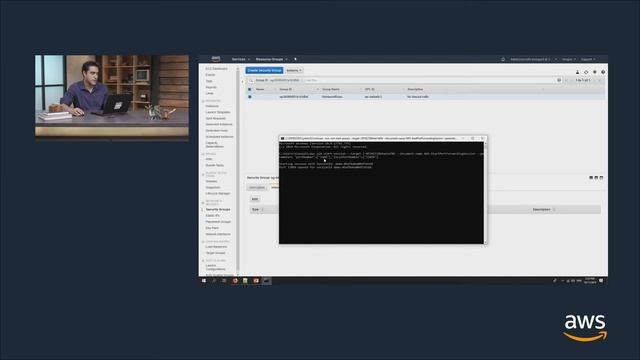Open Events in the sidebar

coord(210,75)
